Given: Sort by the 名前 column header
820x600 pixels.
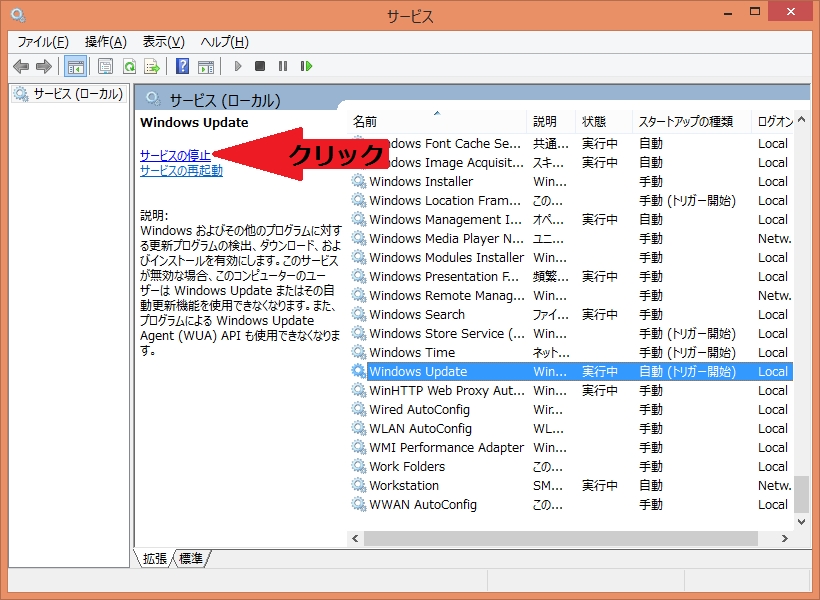Looking at the screenshot, I should (x=437, y=122).
